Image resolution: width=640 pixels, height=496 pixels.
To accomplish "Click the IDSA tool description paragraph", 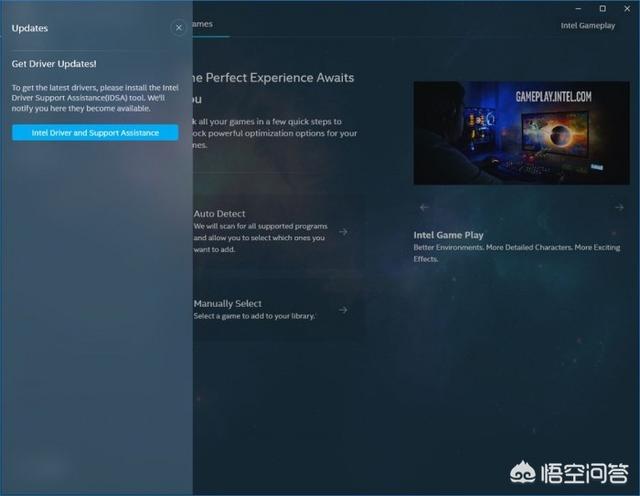I will coord(95,98).
